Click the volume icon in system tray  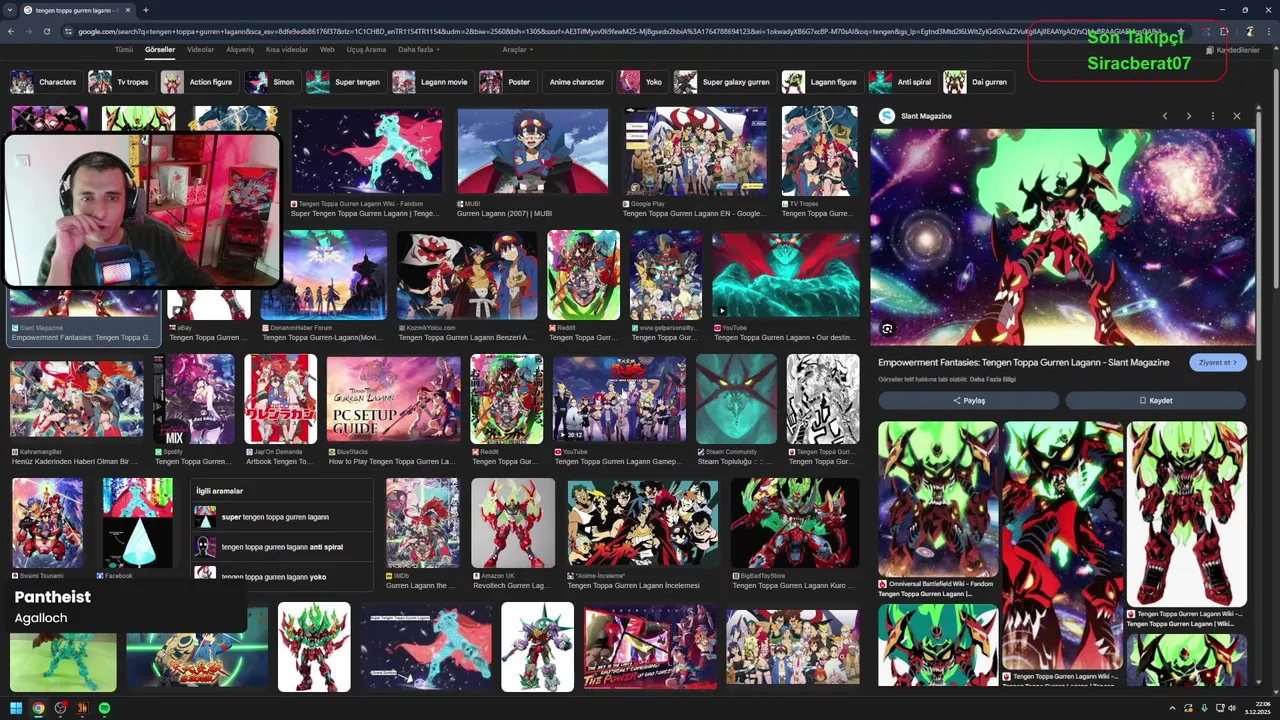[1232, 708]
